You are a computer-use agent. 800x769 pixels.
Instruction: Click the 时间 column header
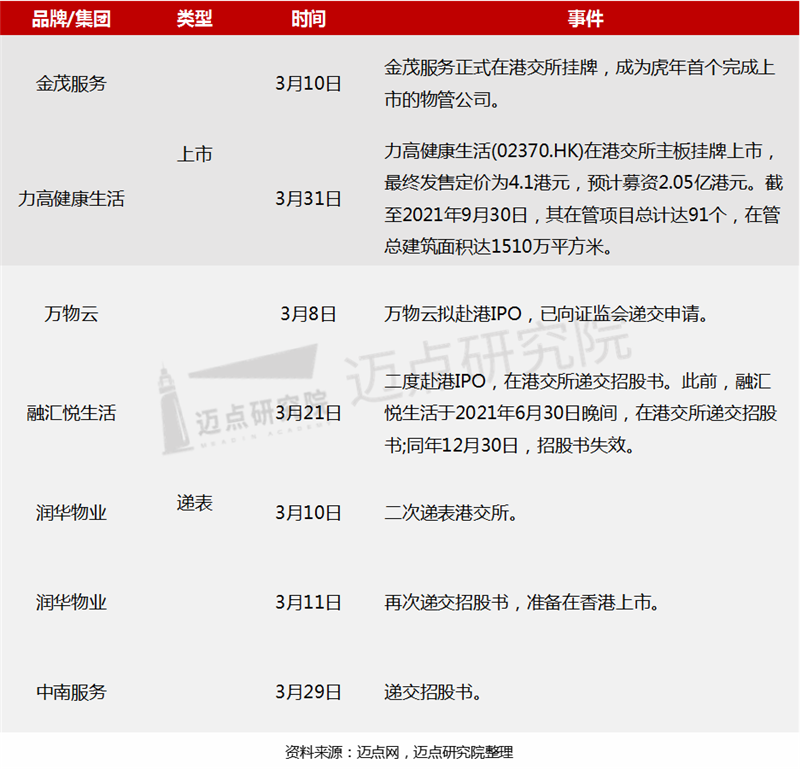click(308, 19)
